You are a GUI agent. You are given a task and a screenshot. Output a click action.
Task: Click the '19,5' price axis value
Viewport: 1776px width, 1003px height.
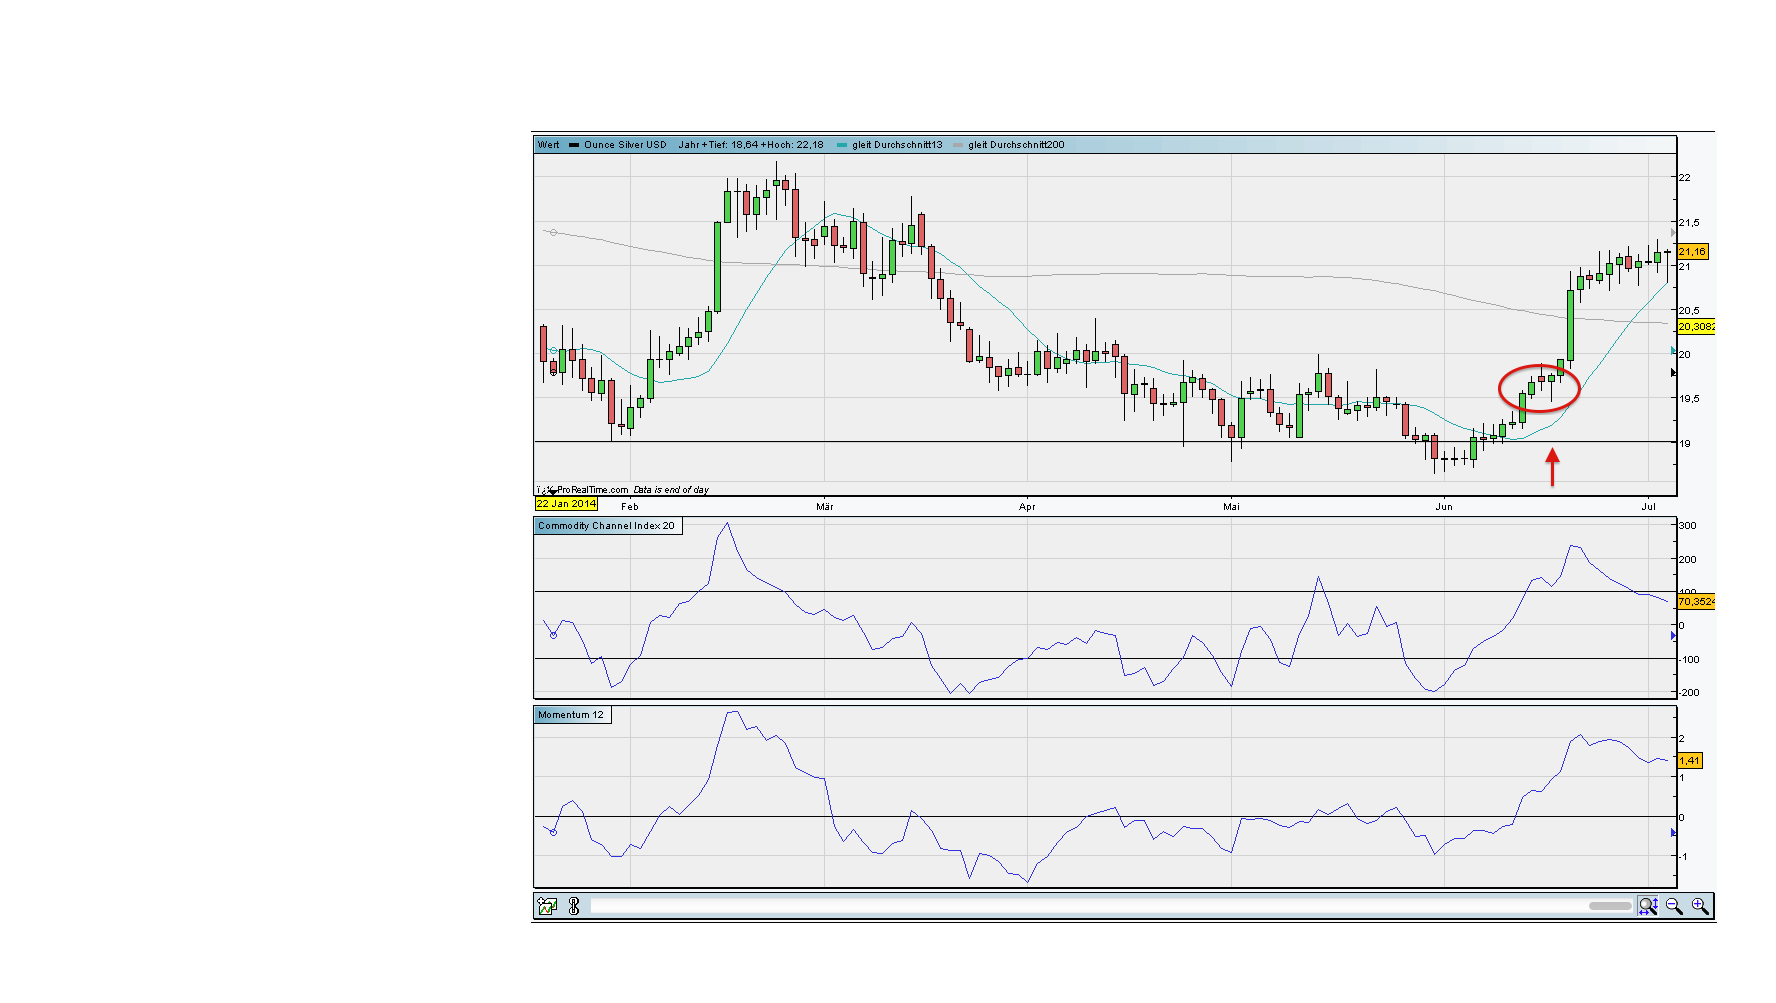[1689, 399]
